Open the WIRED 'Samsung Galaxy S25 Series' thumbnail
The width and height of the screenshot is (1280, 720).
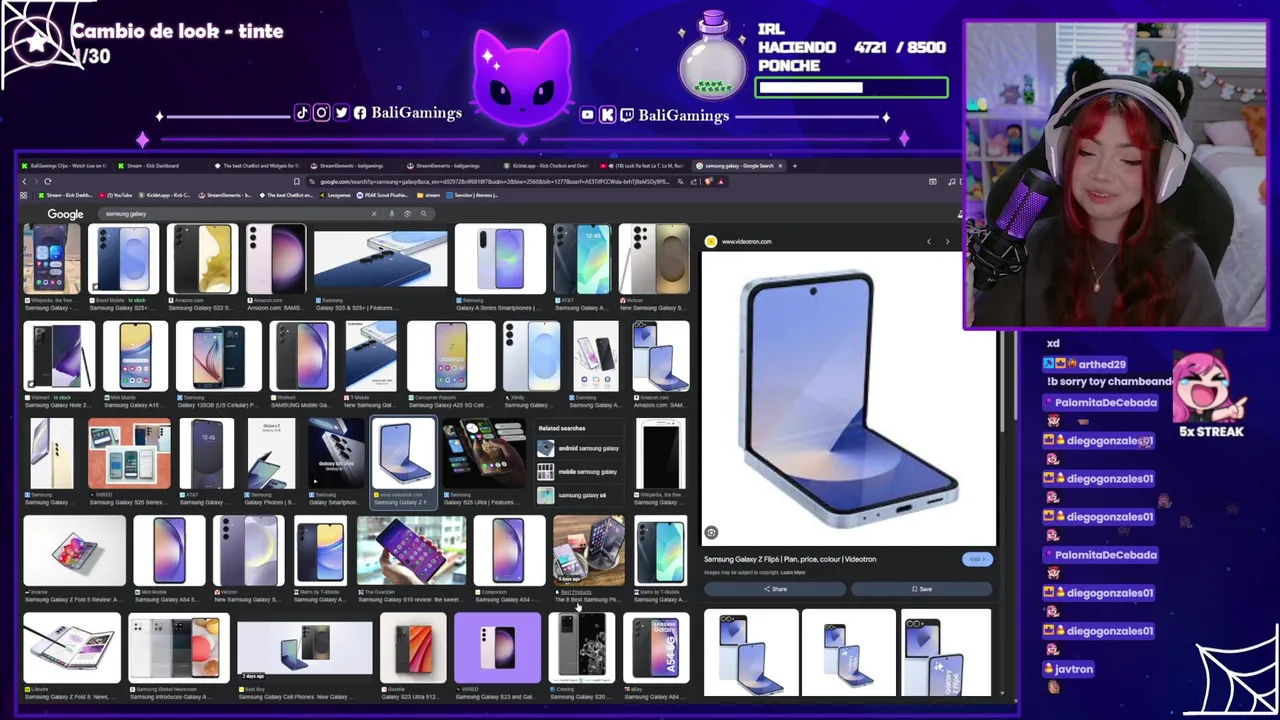tap(129, 454)
